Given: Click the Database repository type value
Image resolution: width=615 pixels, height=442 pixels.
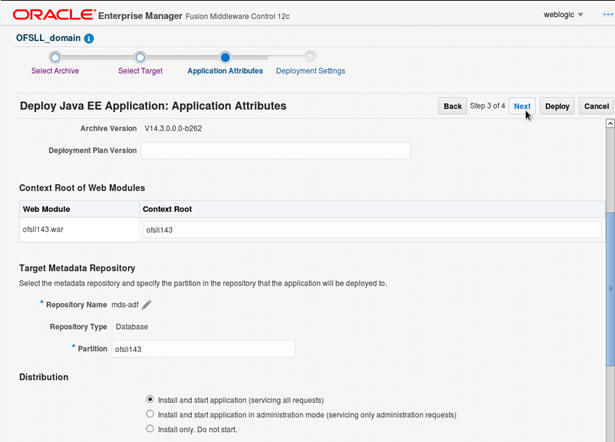Looking at the screenshot, I should (132, 327).
